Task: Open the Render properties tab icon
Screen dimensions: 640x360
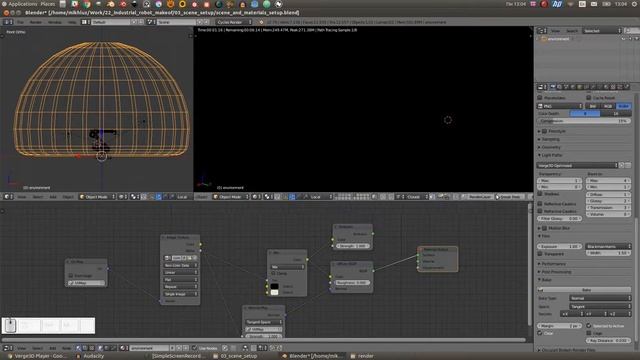Action: coord(553,87)
